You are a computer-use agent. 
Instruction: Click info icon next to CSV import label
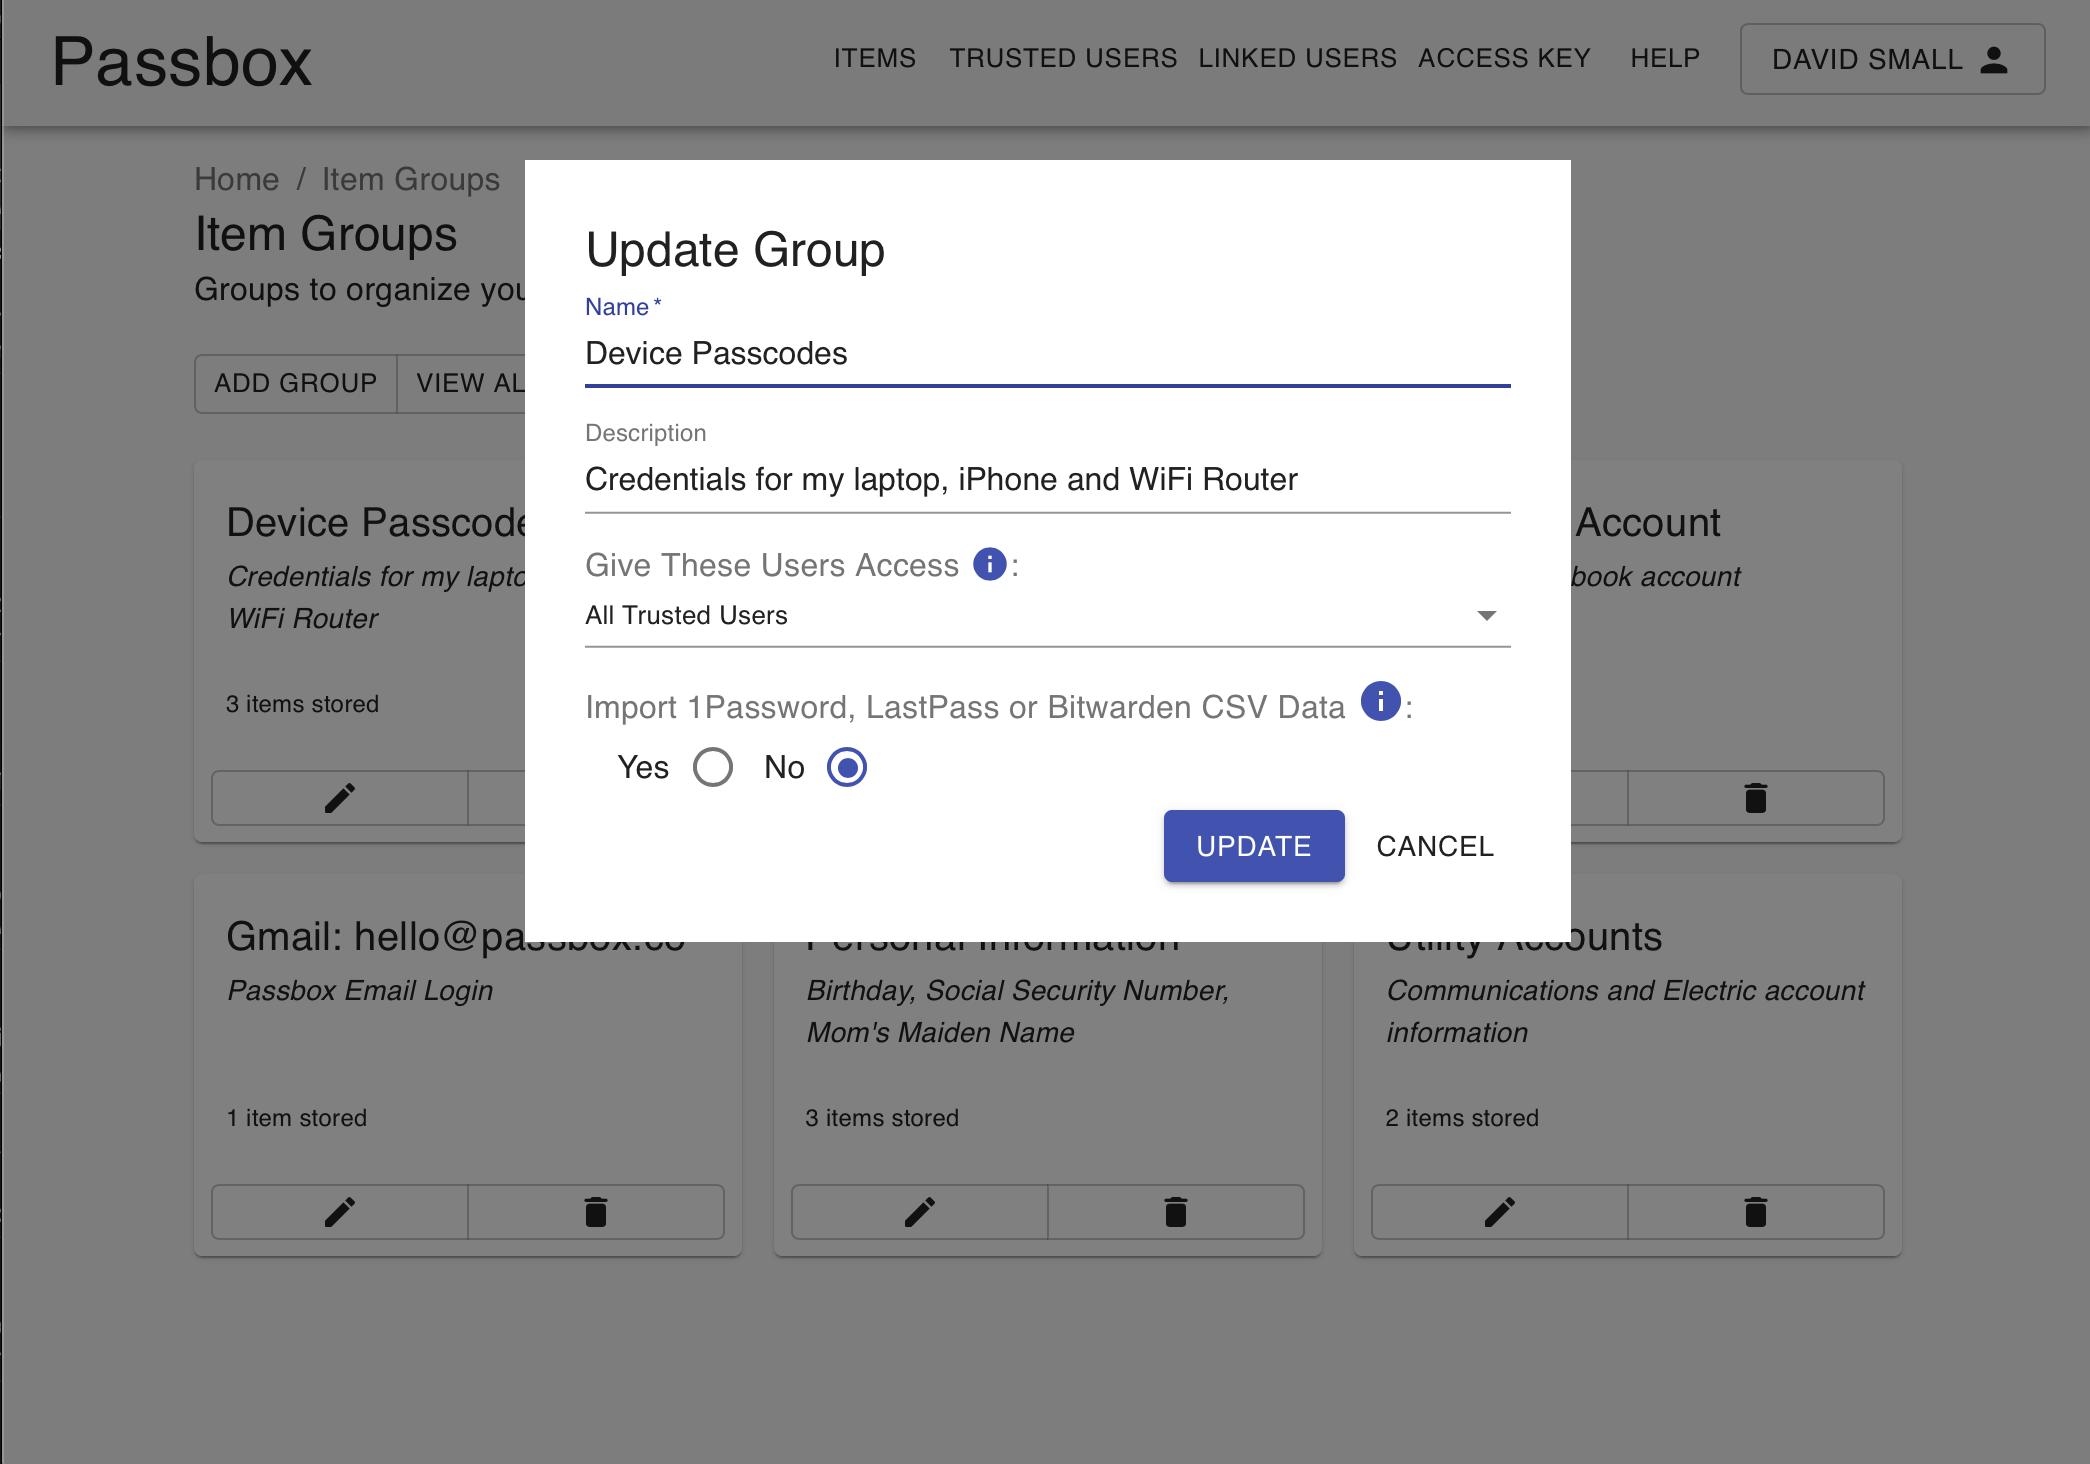(x=1380, y=702)
